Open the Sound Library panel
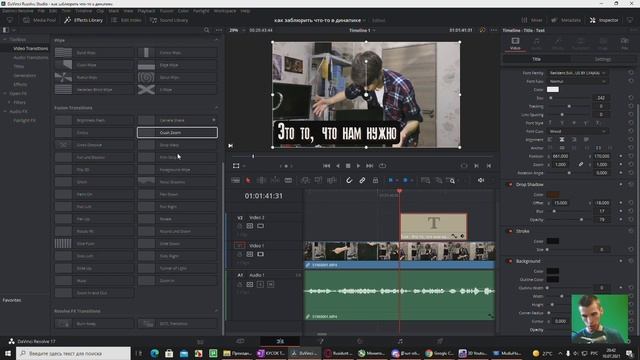The width and height of the screenshot is (640, 360). pyautogui.click(x=169, y=20)
